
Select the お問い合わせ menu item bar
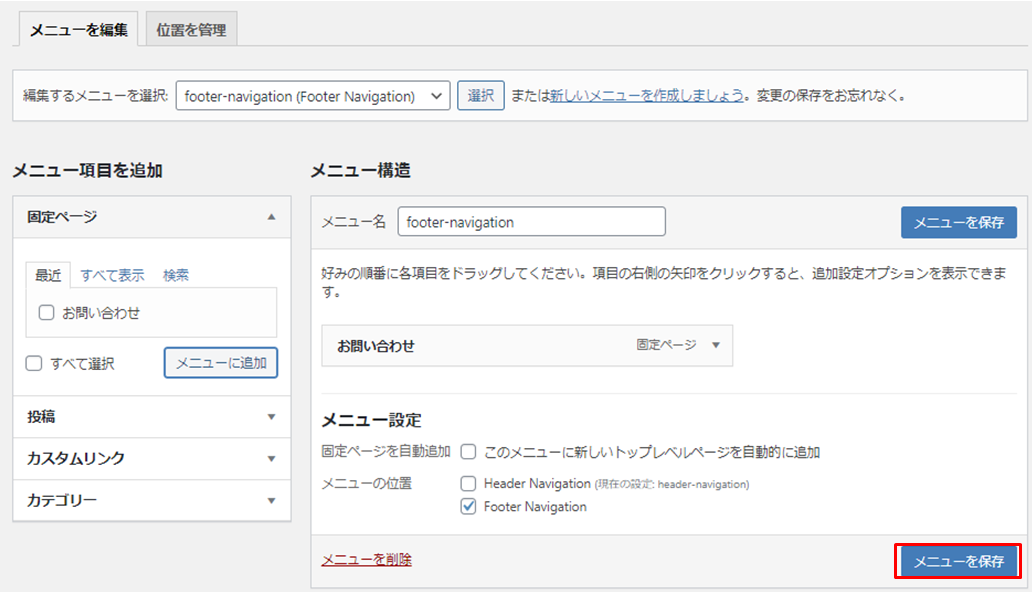click(527, 346)
